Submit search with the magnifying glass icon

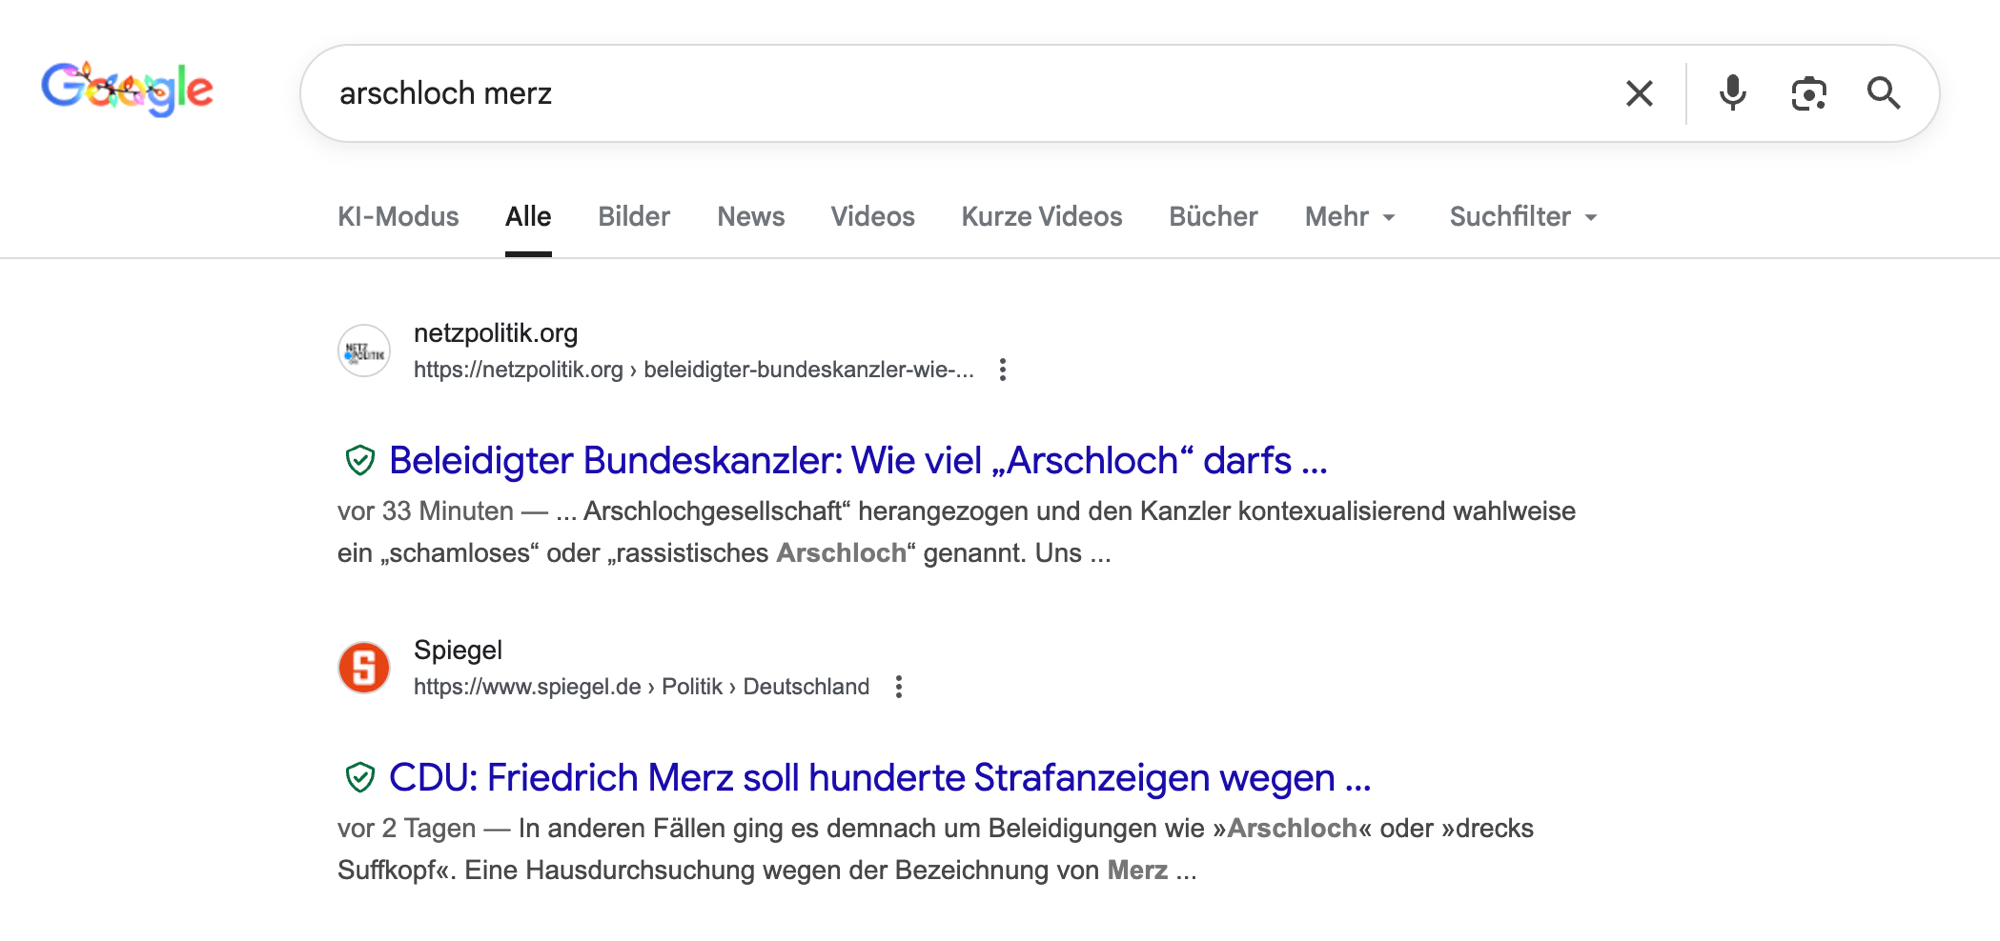click(1883, 93)
